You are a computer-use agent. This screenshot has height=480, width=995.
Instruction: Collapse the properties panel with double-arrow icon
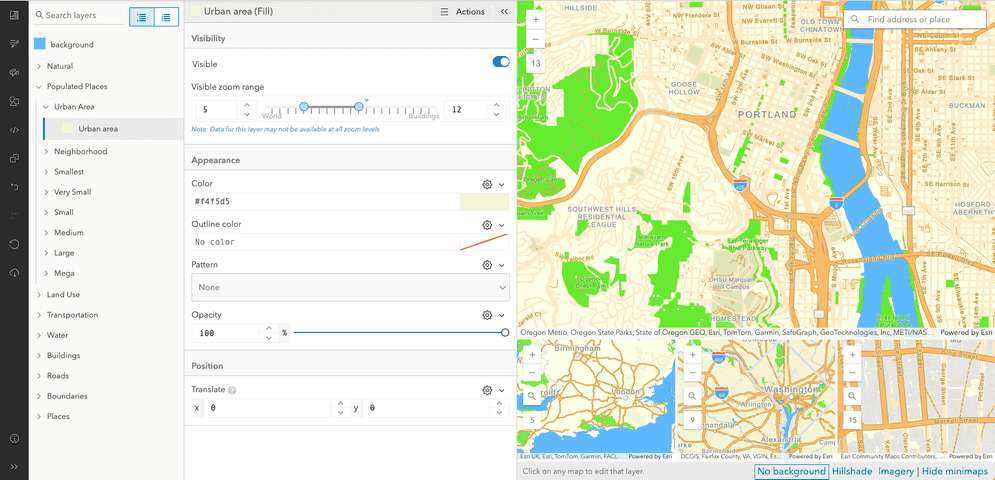click(x=504, y=12)
